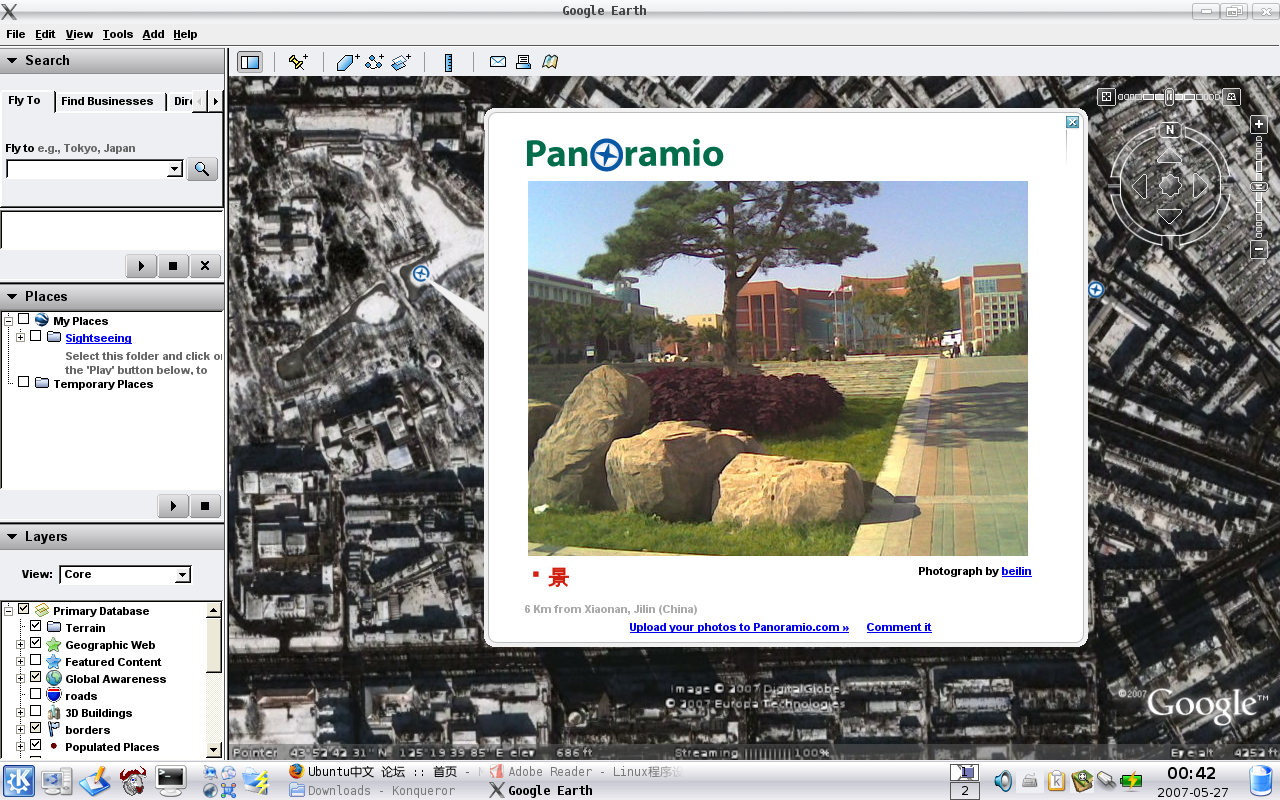Collapse the Search panel triangle

12,61
